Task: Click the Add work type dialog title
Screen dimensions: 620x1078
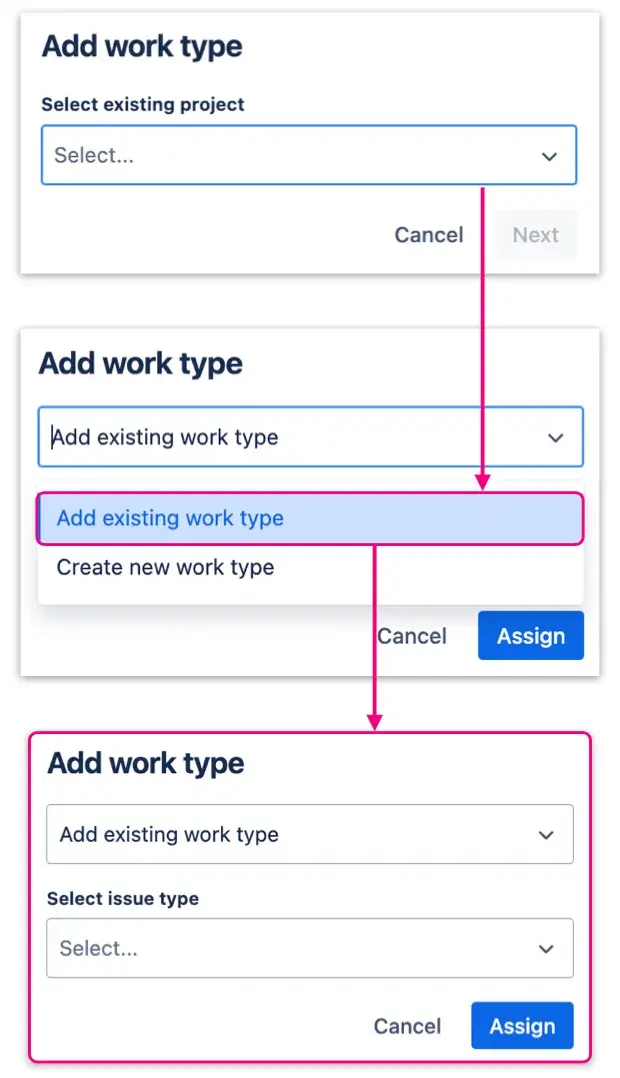Action: coord(140,46)
